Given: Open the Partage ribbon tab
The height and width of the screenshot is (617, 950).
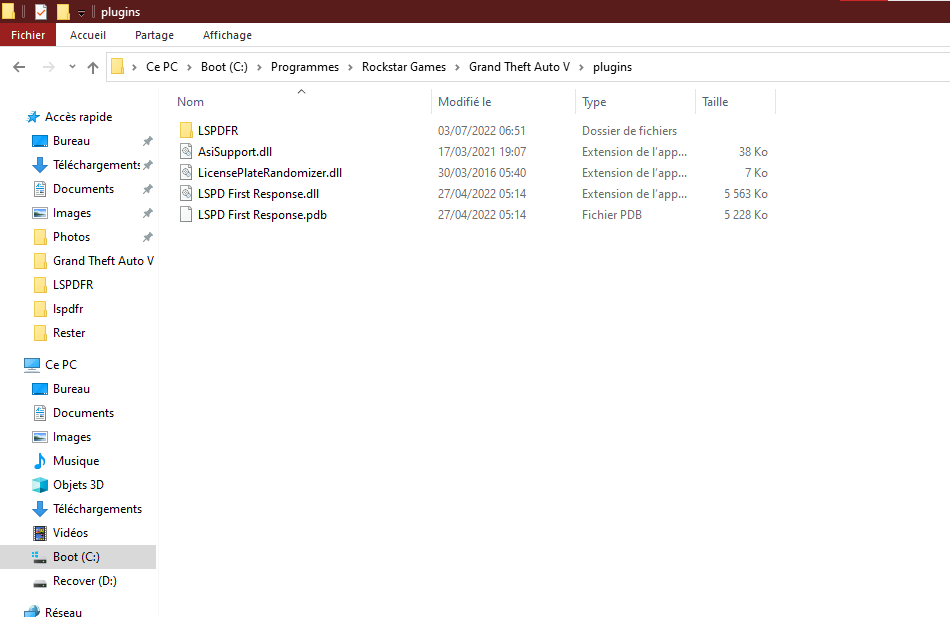Looking at the screenshot, I should click(154, 35).
